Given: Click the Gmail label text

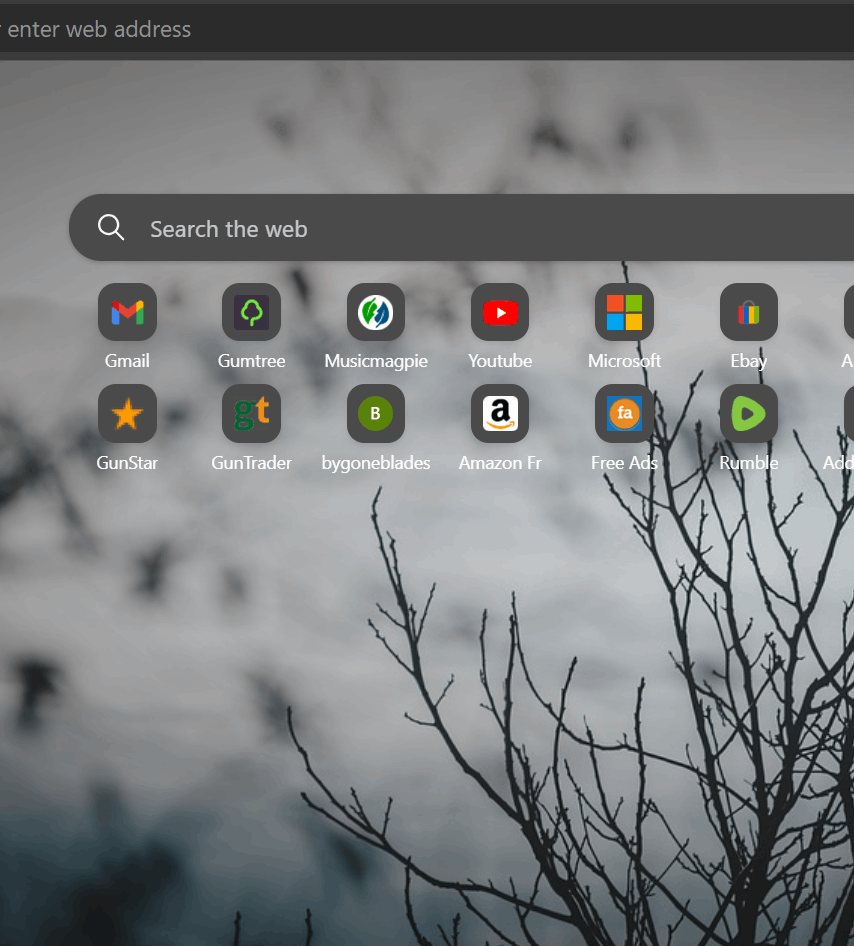Looking at the screenshot, I should pyautogui.click(x=127, y=361).
